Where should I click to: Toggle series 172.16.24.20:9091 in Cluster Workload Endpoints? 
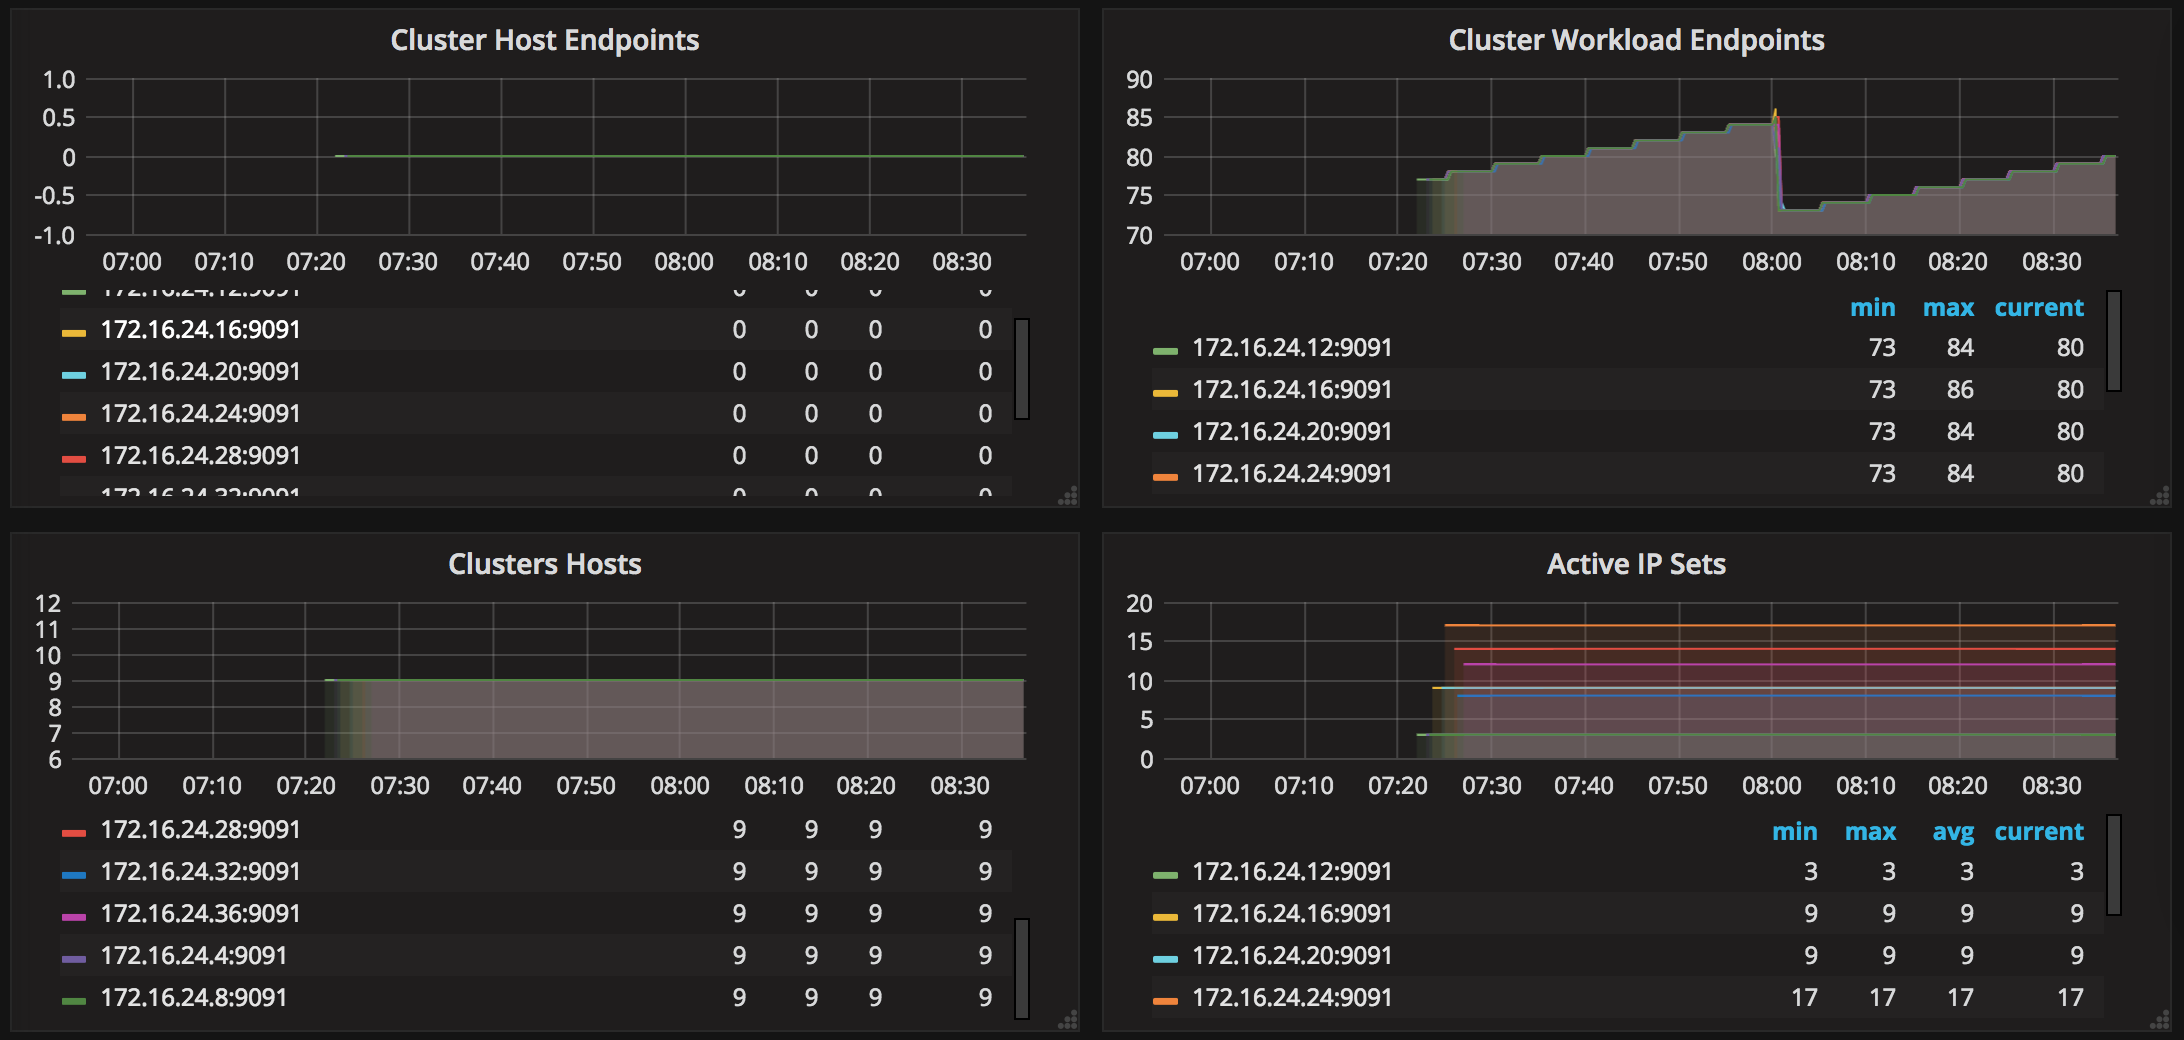click(x=1292, y=432)
